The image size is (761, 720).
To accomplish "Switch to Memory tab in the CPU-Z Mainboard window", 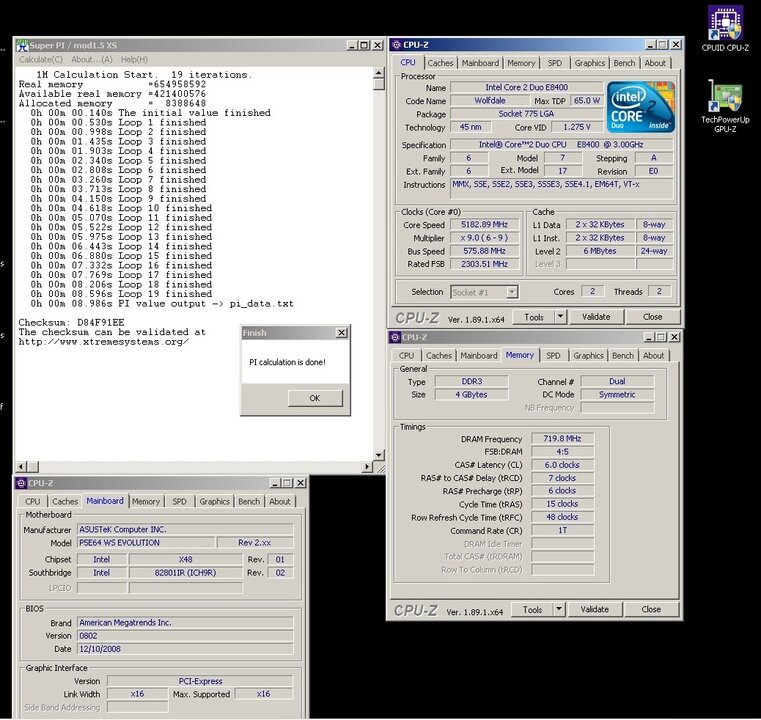I will pyautogui.click(x=146, y=501).
